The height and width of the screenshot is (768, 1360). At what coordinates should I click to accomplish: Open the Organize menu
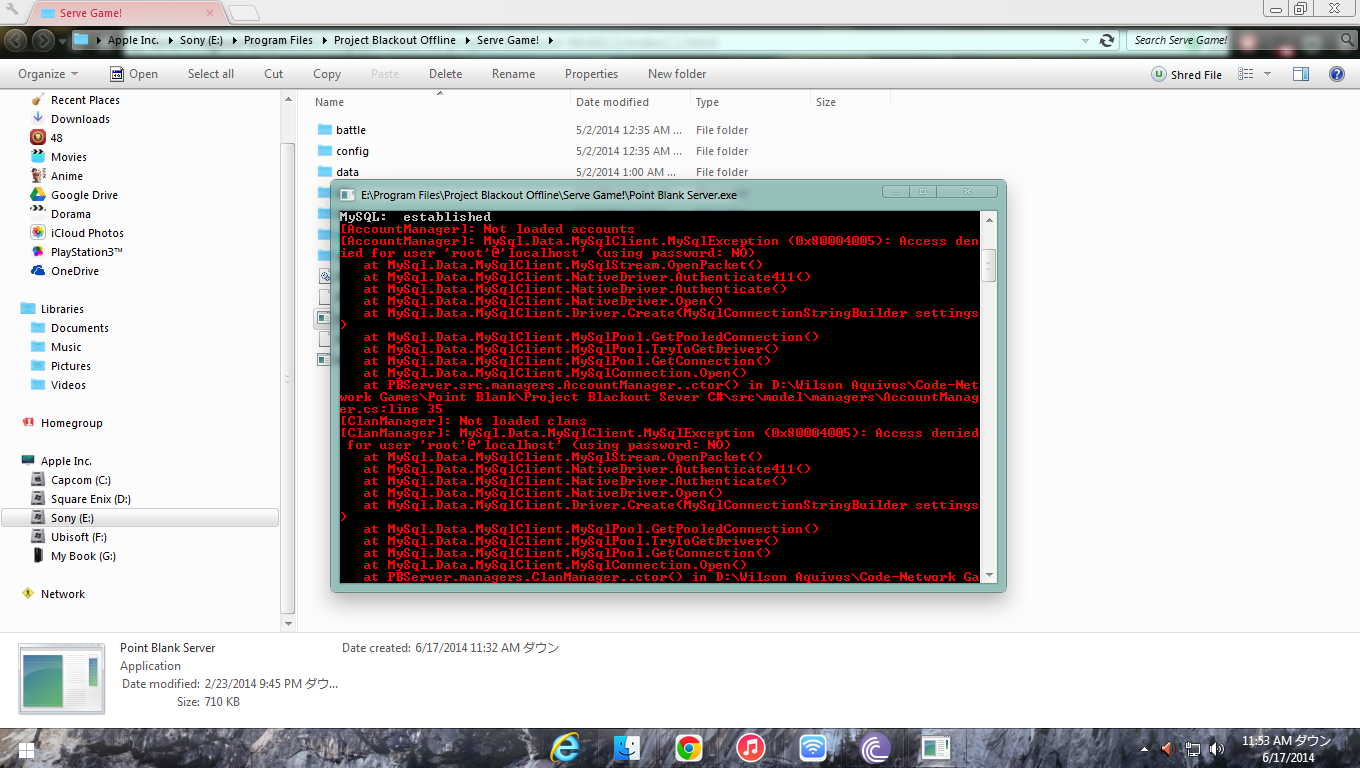pyautogui.click(x=46, y=73)
